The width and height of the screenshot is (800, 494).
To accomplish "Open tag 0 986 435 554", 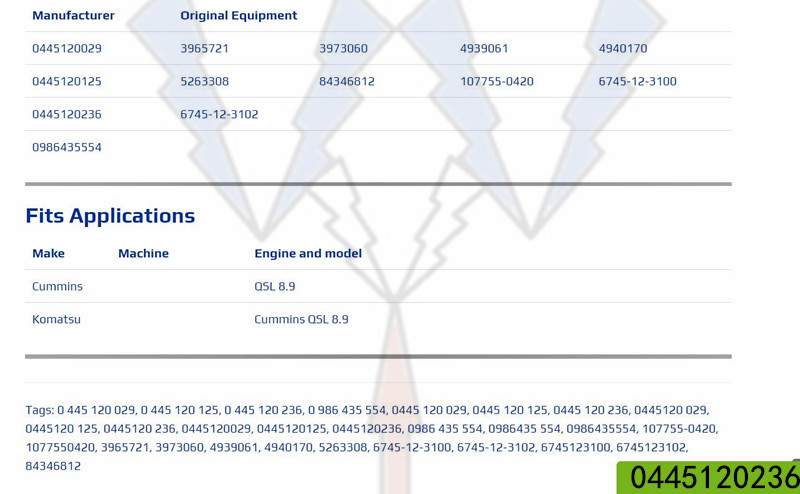I will coord(347,410).
